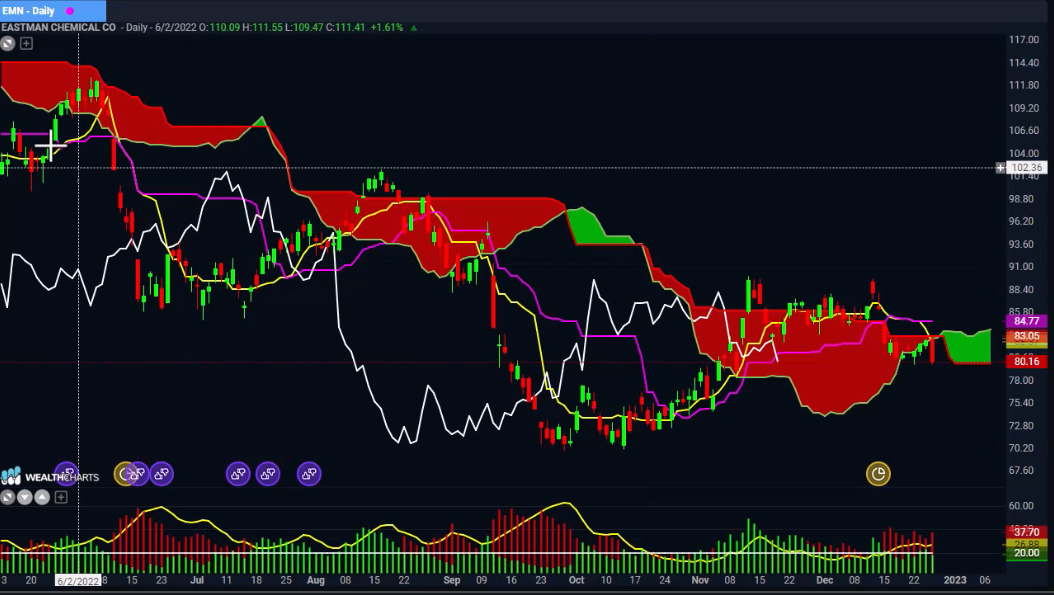The height and width of the screenshot is (595, 1054).
Task: Click the Jul label on time axis
Action: (x=197, y=580)
